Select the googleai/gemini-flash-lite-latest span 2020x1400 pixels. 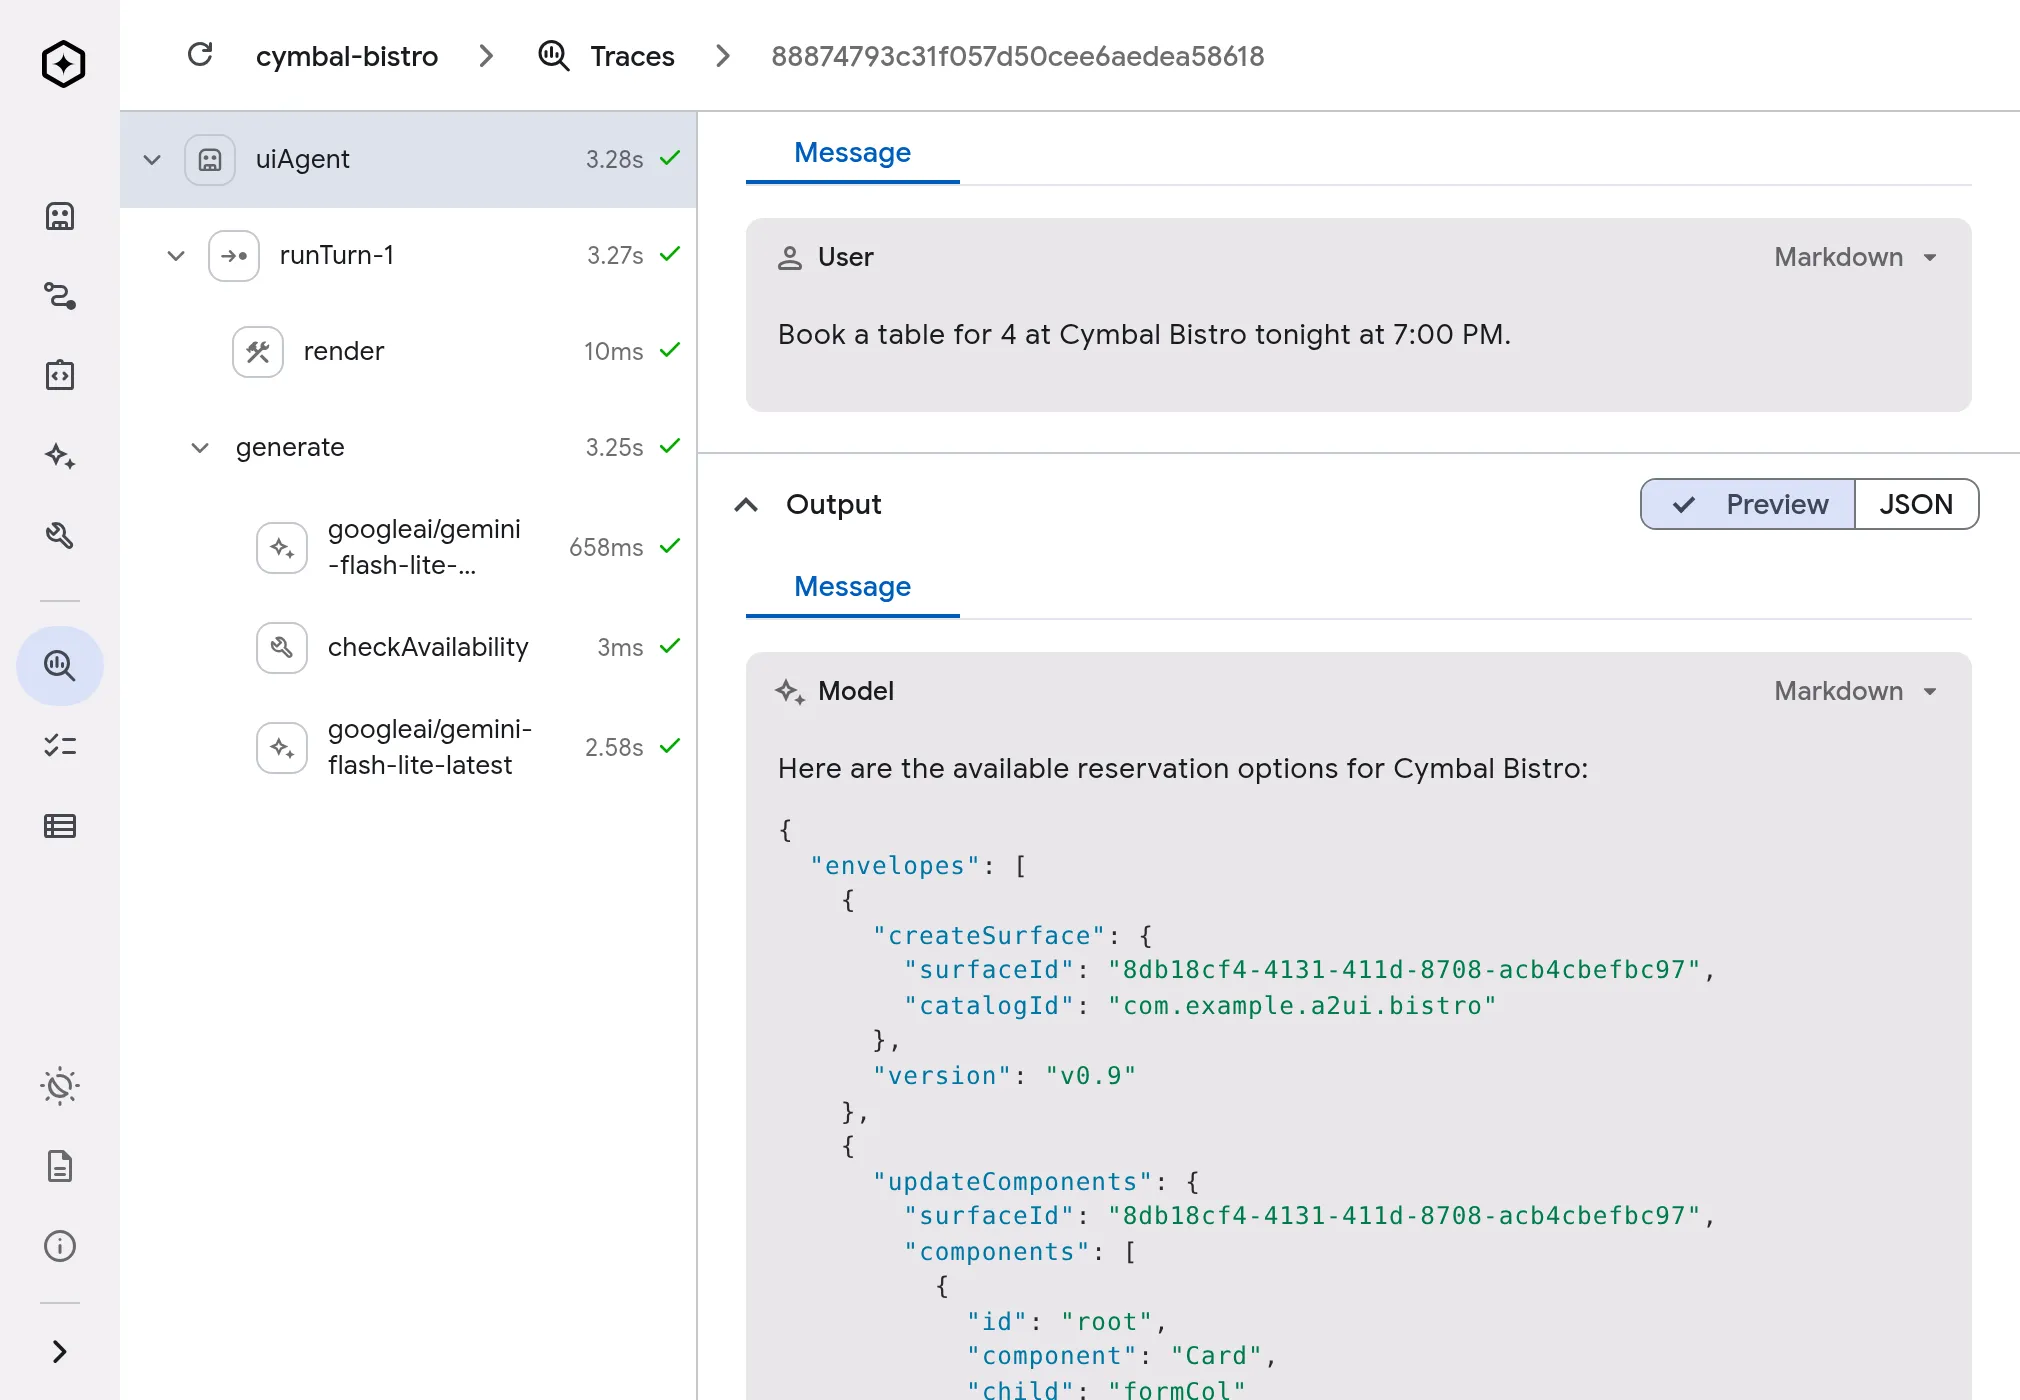pos(408,748)
